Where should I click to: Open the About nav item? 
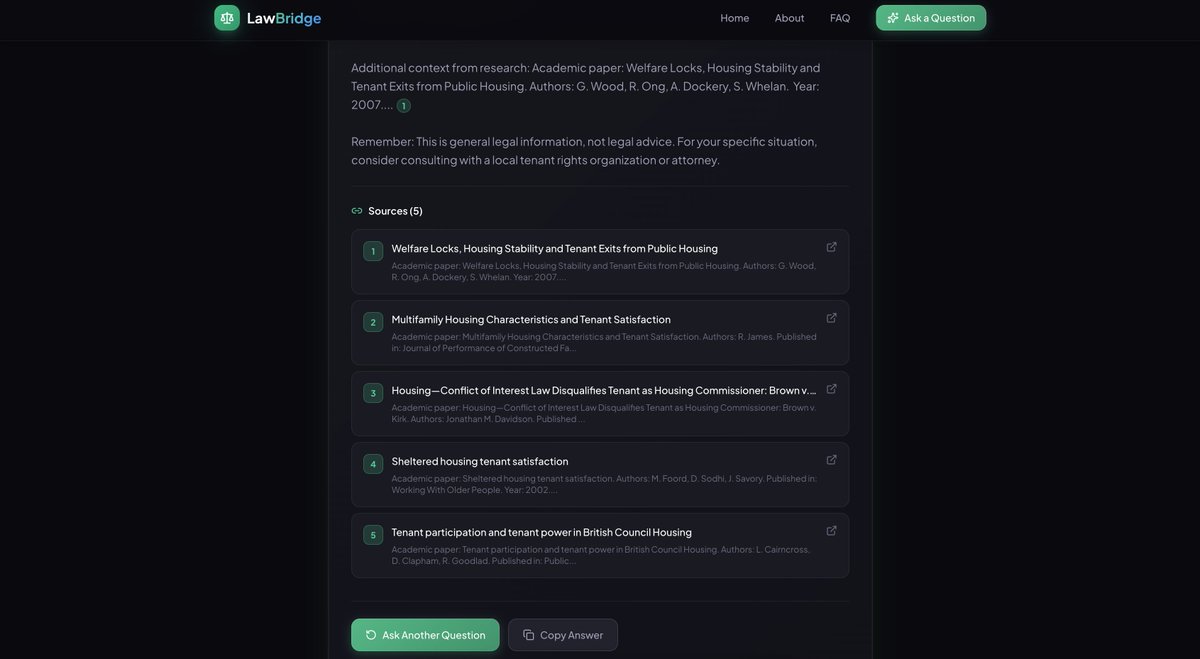790,18
